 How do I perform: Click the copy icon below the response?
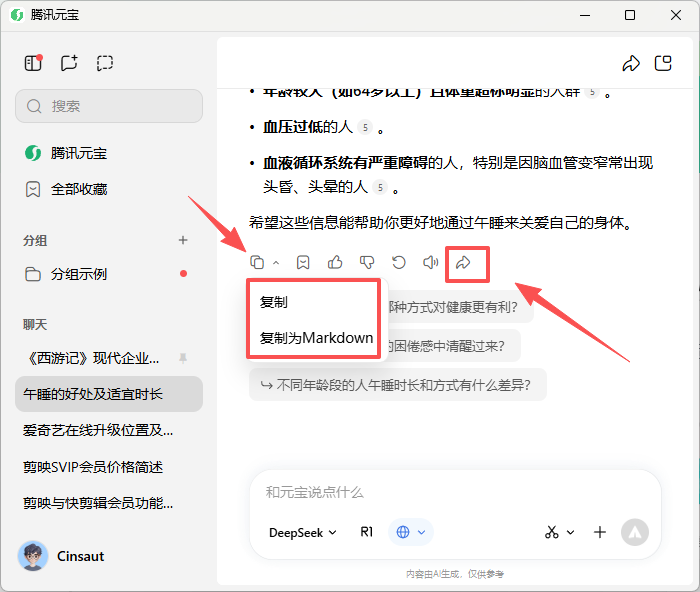pos(257,263)
